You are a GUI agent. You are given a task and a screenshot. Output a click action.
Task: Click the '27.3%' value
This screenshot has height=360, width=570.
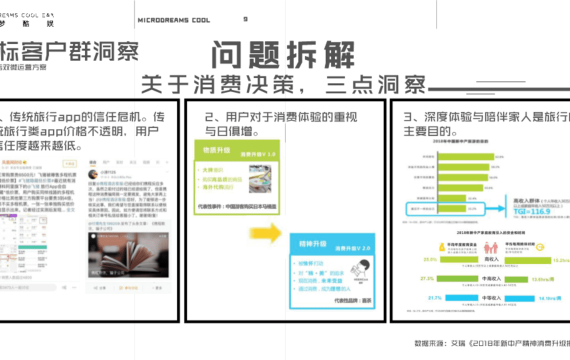click(x=427, y=279)
